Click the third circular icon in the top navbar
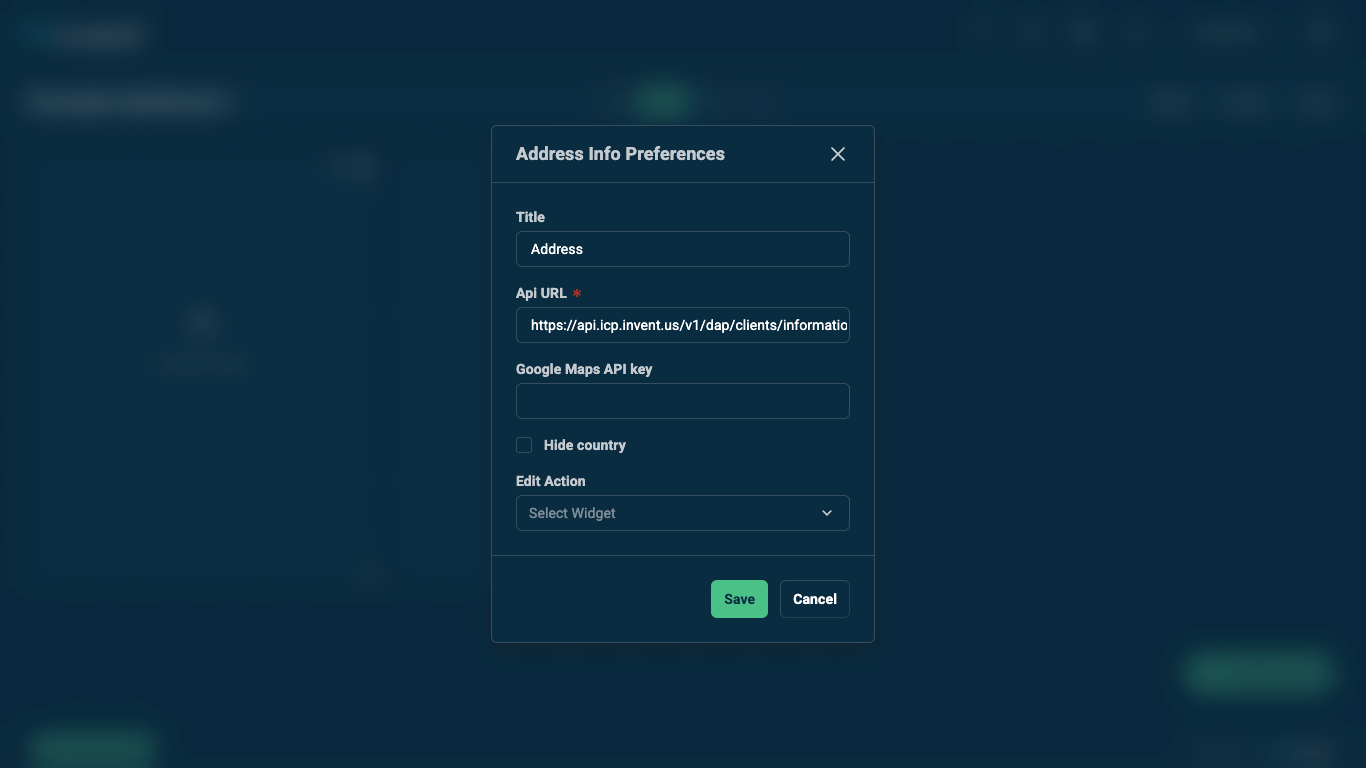Viewport: 1366px width, 768px height. [1083, 33]
